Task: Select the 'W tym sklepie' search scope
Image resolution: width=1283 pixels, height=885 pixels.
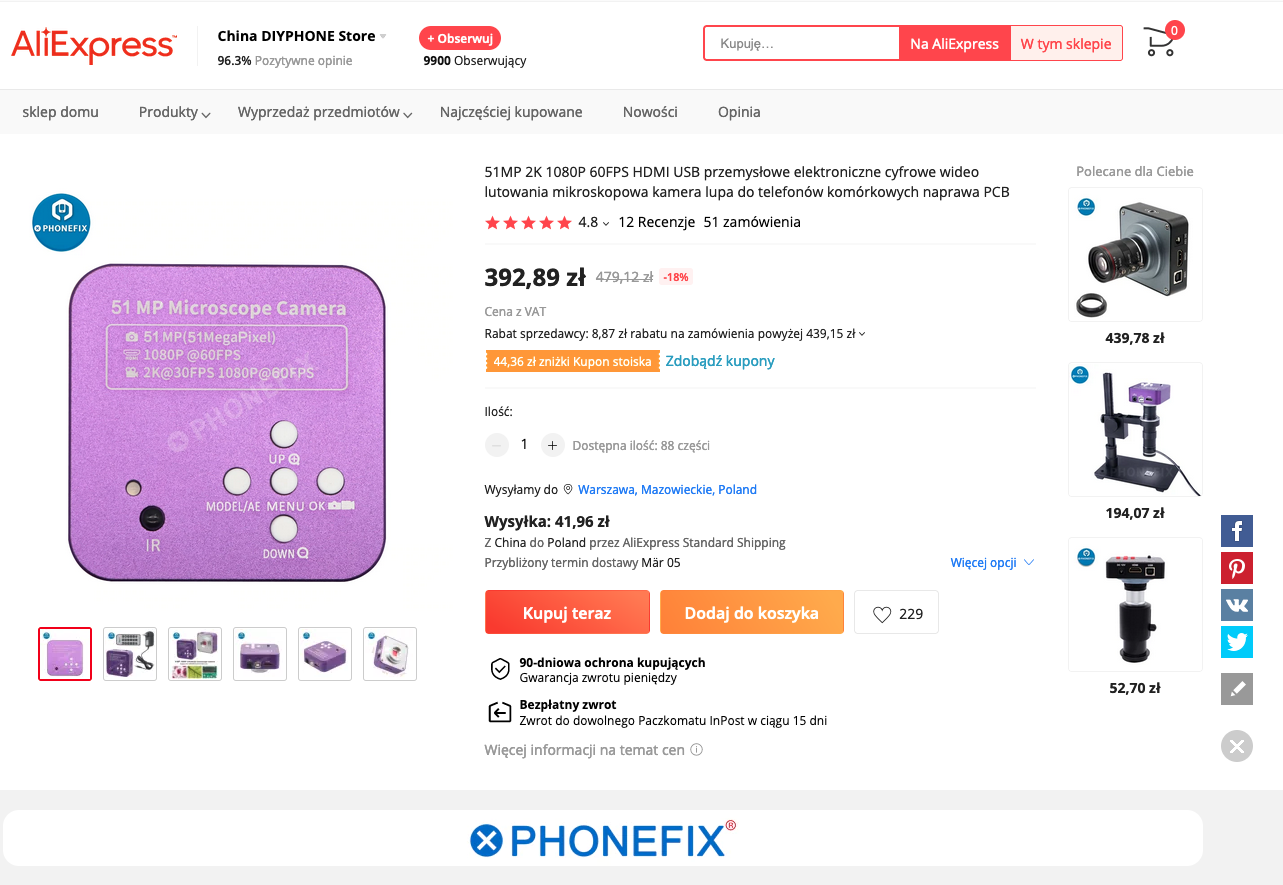Action: pos(1065,44)
